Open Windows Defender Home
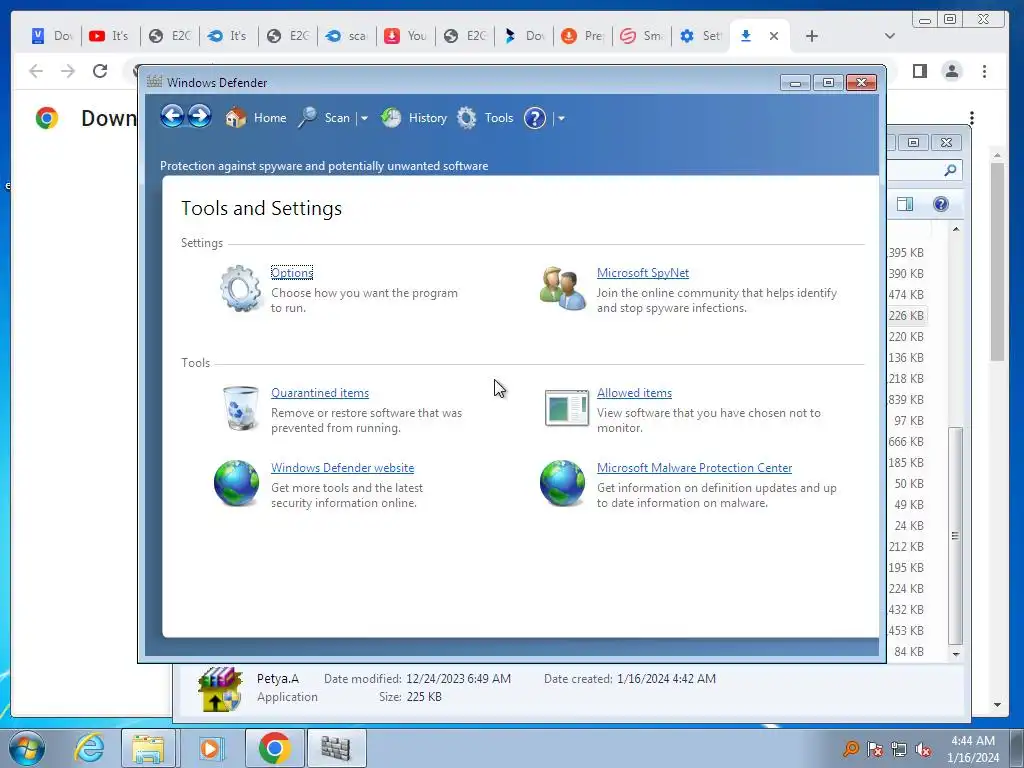The height and width of the screenshot is (768, 1024). pyautogui.click(x=256, y=118)
